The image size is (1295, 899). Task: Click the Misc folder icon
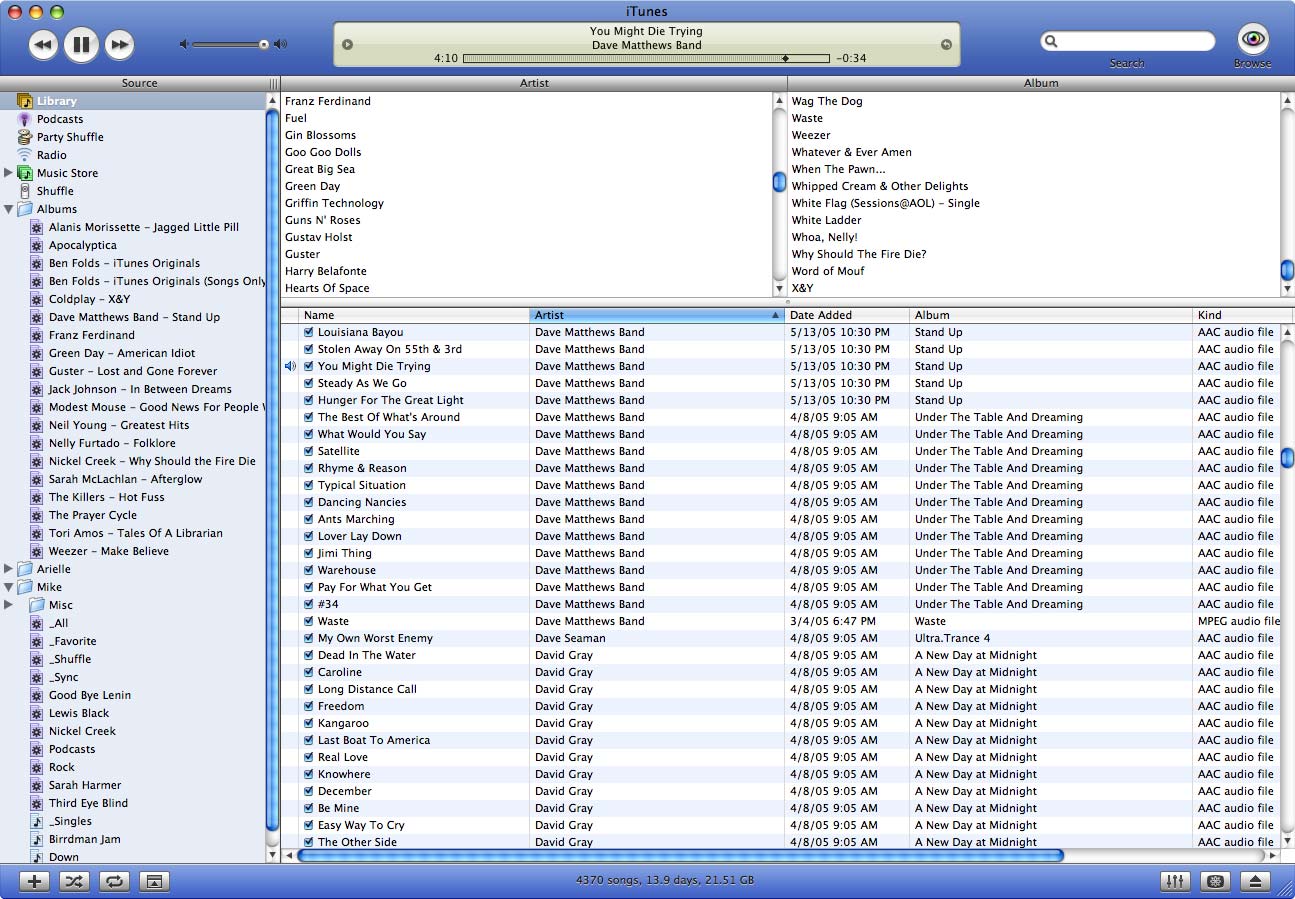coord(37,605)
